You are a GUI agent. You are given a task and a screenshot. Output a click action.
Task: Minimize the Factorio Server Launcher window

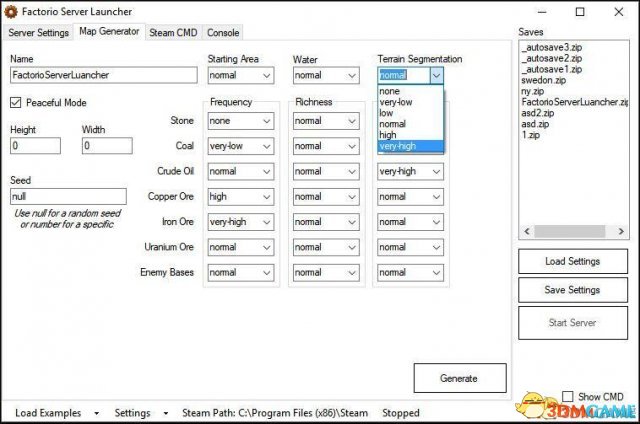542,12
